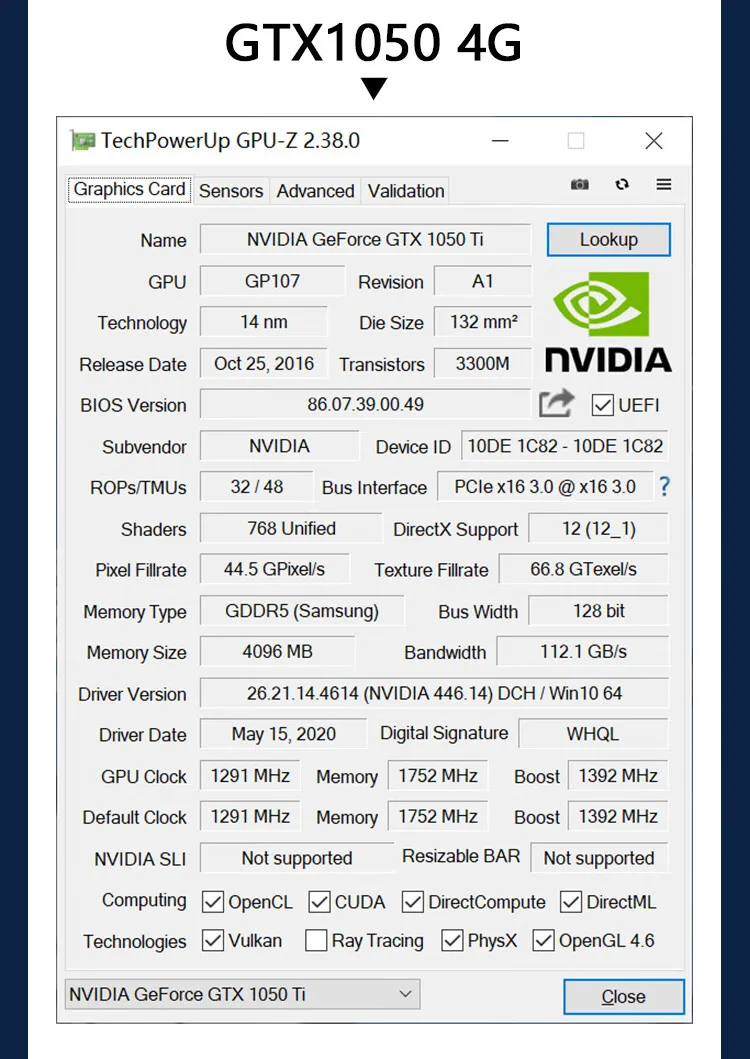Toggle the DirectML checkbox
750x1059 pixels.
pos(571,902)
